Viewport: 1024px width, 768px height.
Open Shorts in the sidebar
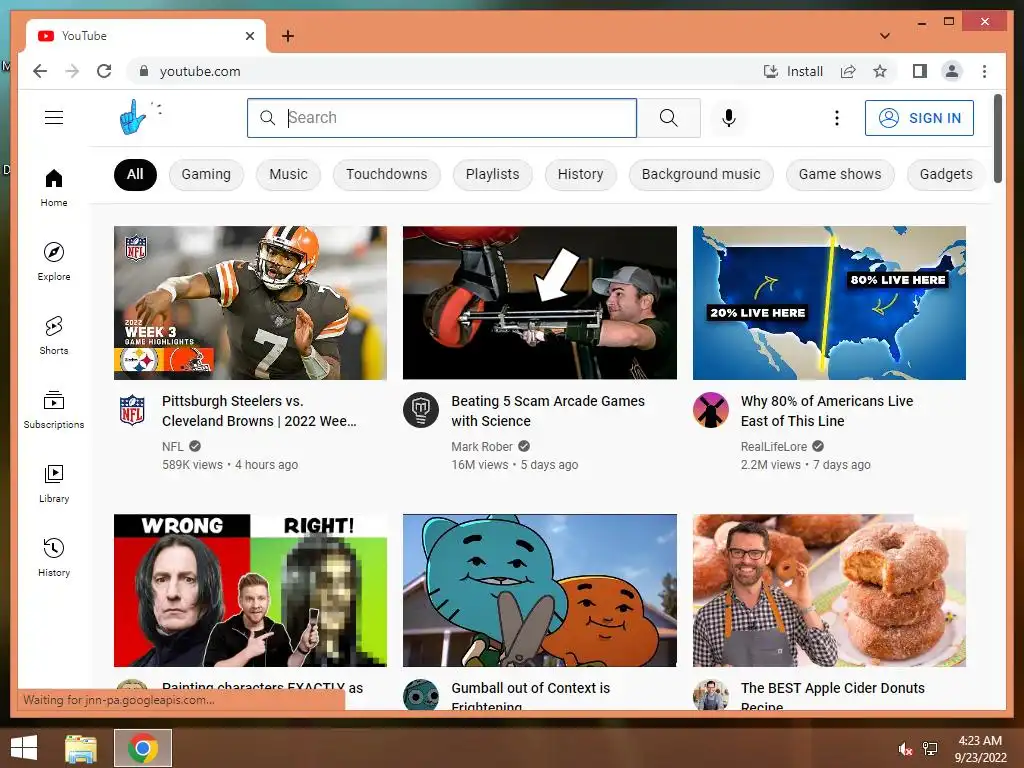point(54,336)
